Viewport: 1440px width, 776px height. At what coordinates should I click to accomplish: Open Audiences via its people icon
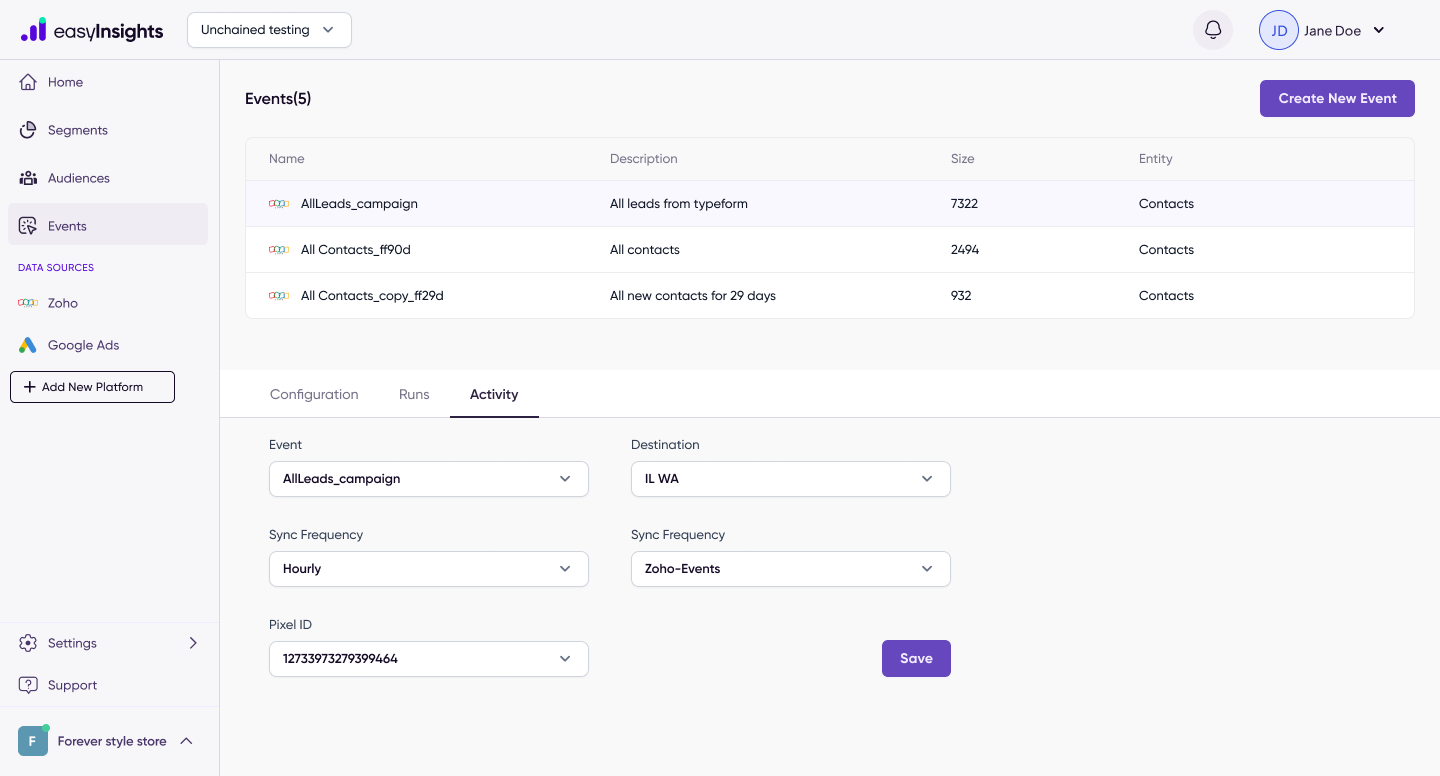(x=28, y=178)
